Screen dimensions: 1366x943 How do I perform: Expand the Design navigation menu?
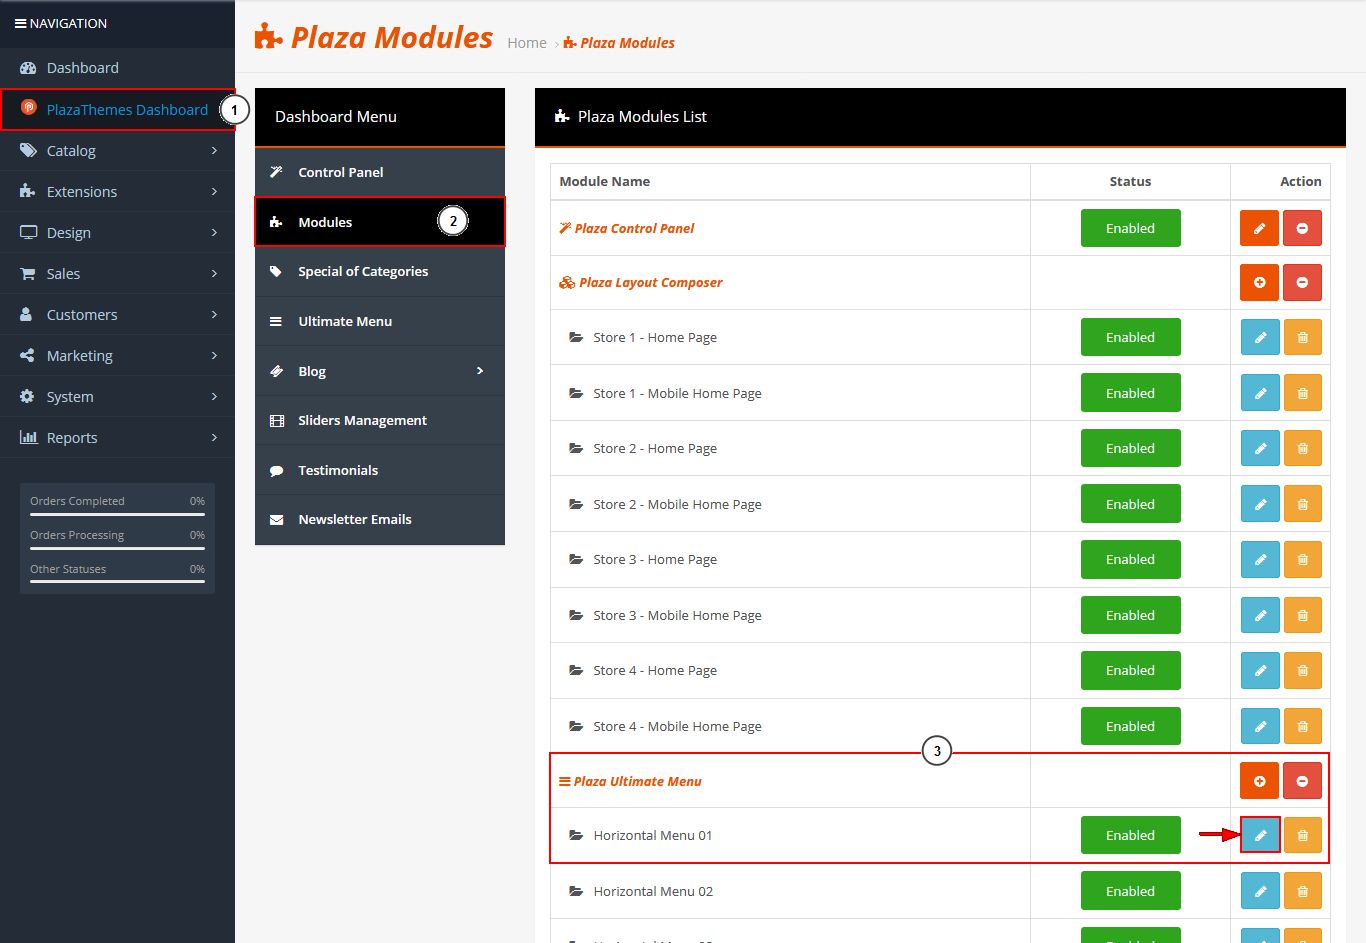(117, 233)
